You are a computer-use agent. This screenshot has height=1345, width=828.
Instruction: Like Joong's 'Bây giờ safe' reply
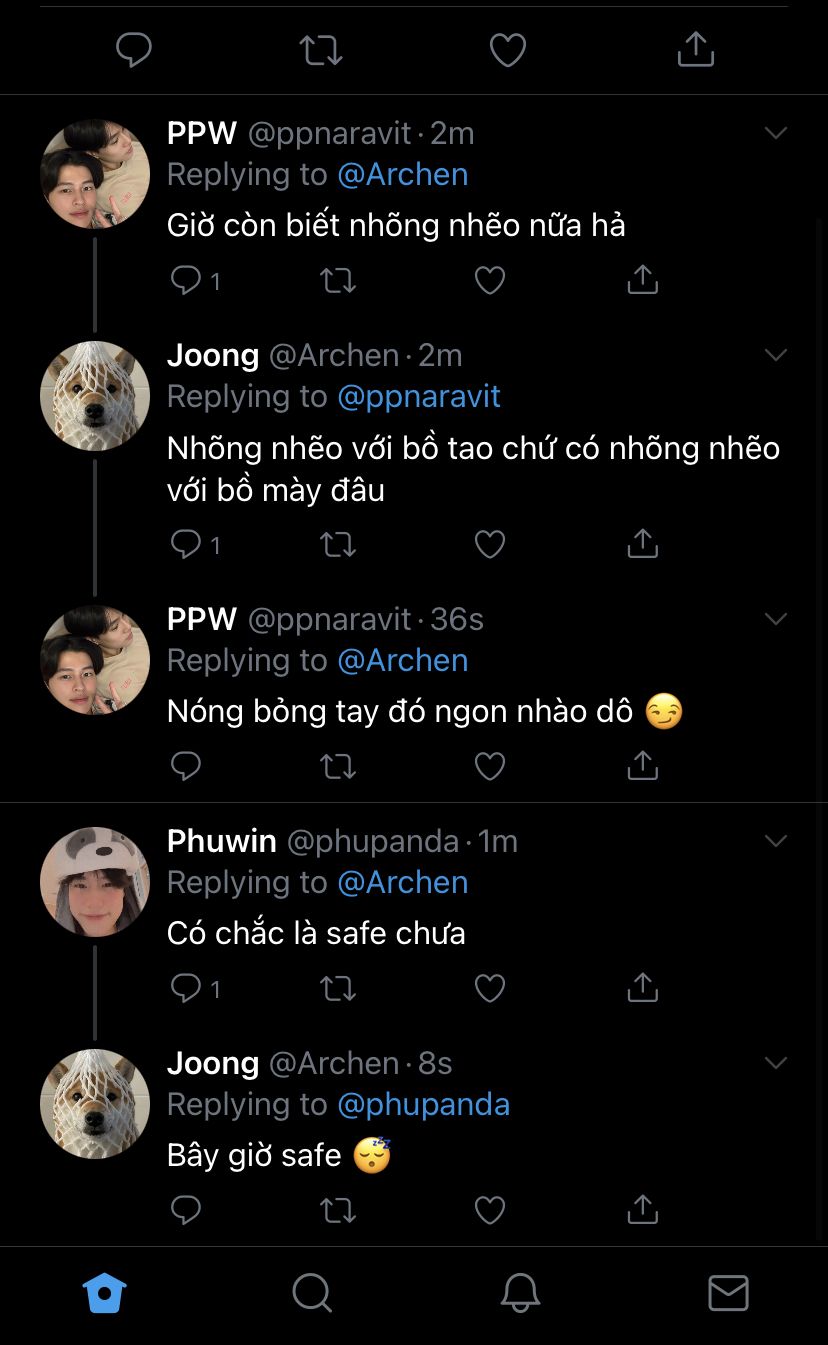coord(489,1210)
